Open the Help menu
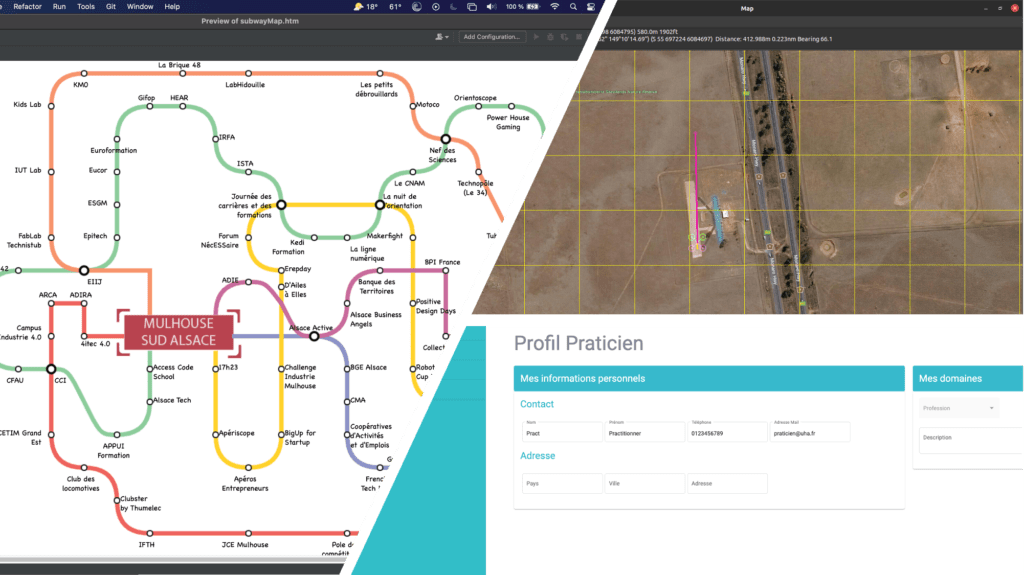This screenshot has height=575, width=1024. pyautogui.click(x=172, y=7)
